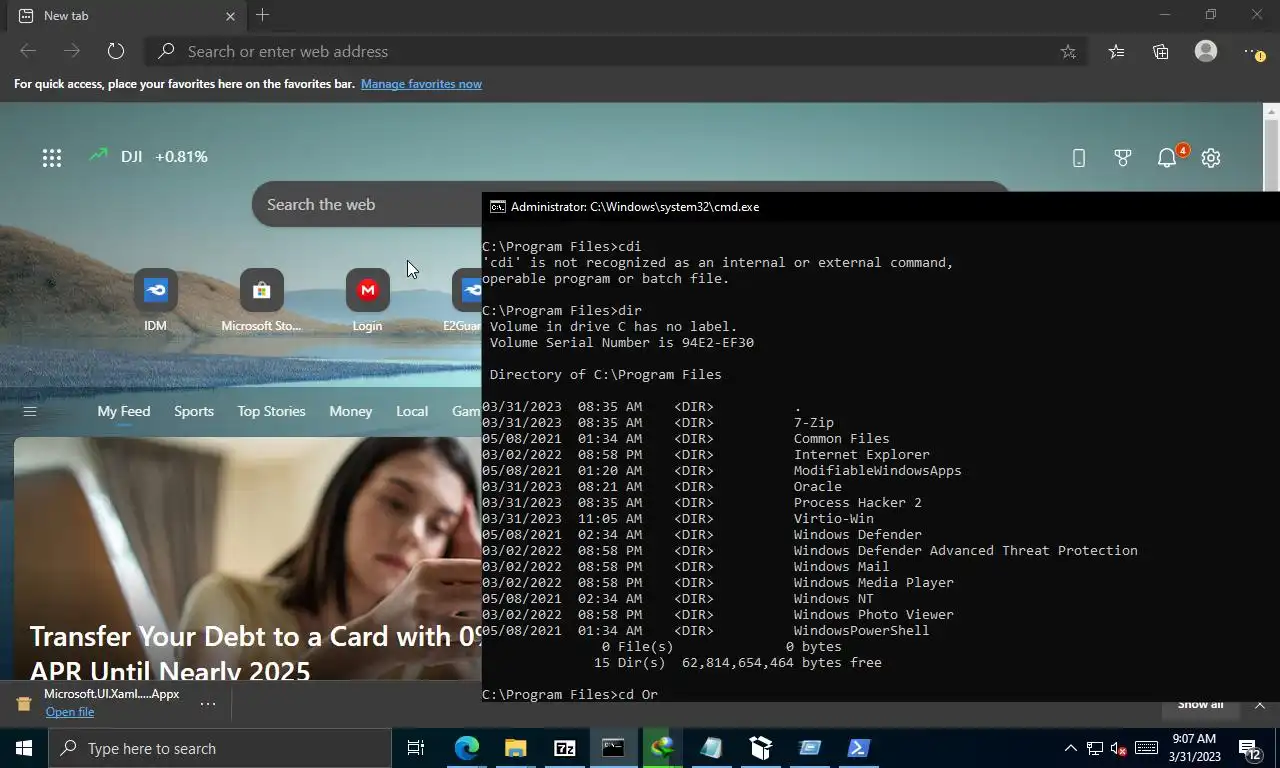
Task: Open 7-Zip from the taskbar
Action: (x=564, y=748)
